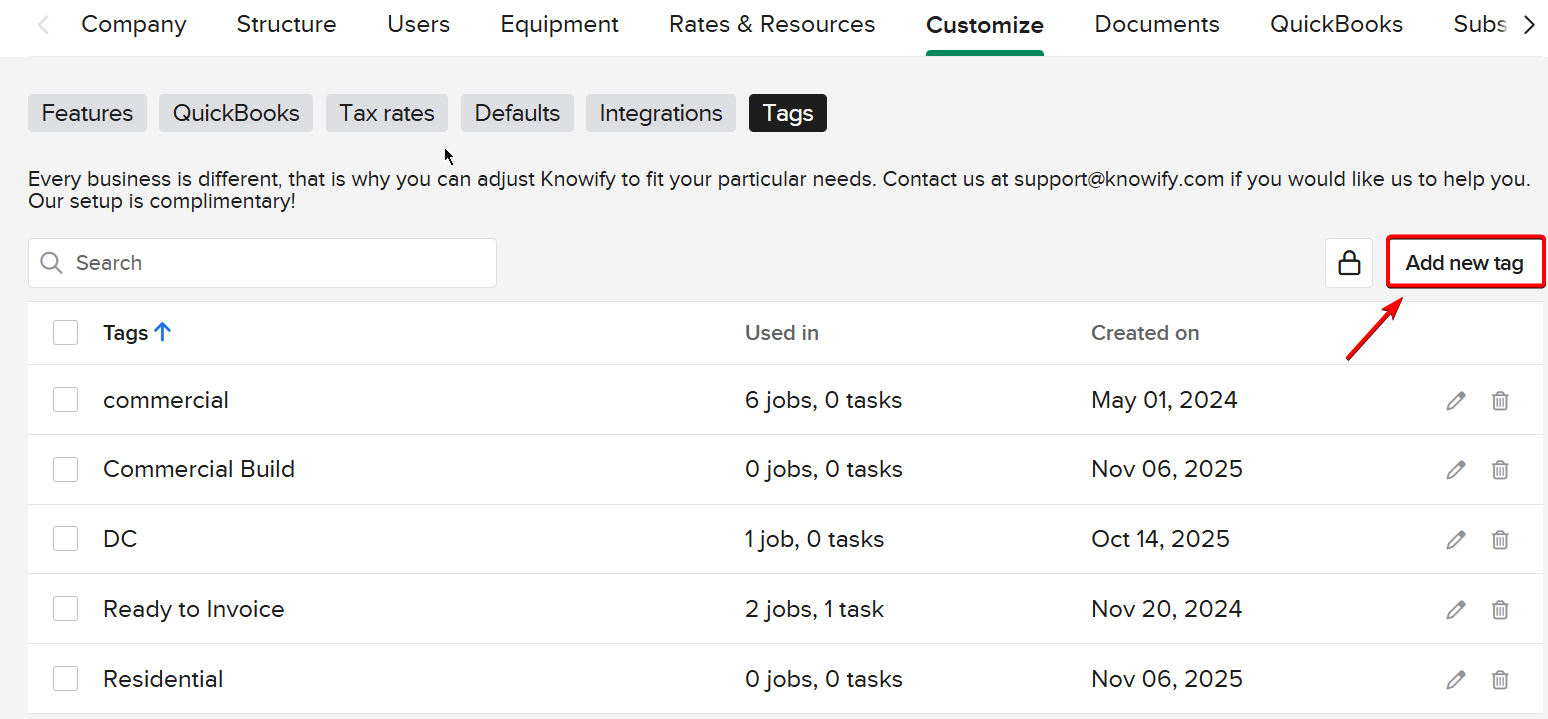Delete the DC tag
Image resolution: width=1548 pixels, height=719 pixels.
coord(1500,540)
